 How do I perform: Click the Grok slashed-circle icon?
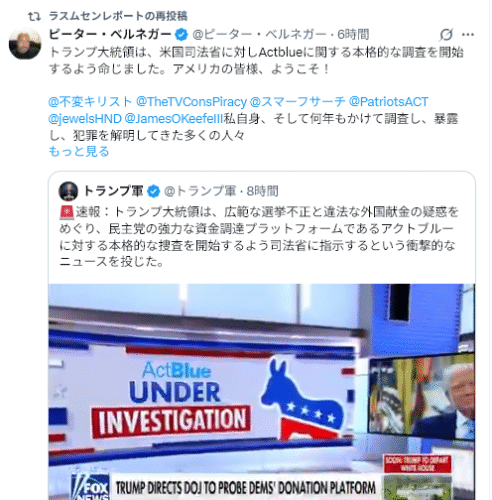[x=446, y=34]
